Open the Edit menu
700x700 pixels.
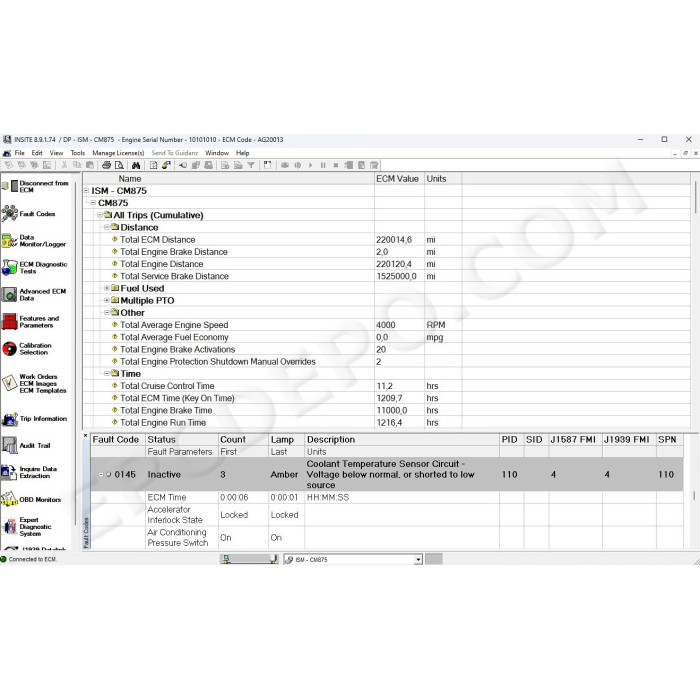37,153
